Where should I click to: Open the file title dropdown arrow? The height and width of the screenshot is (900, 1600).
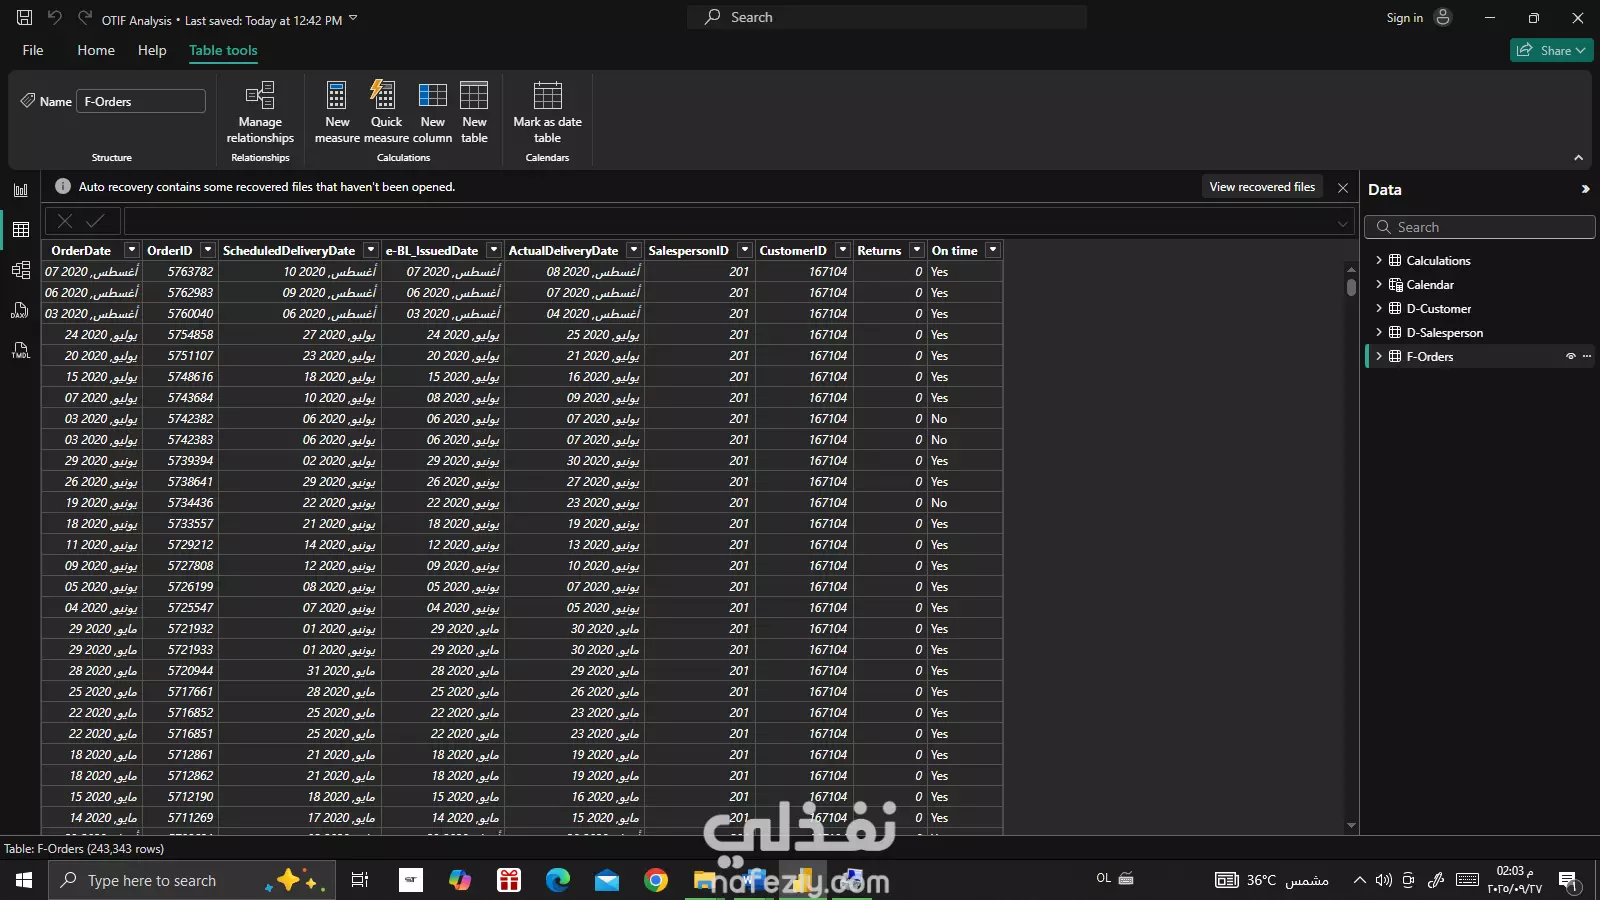[353, 19]
